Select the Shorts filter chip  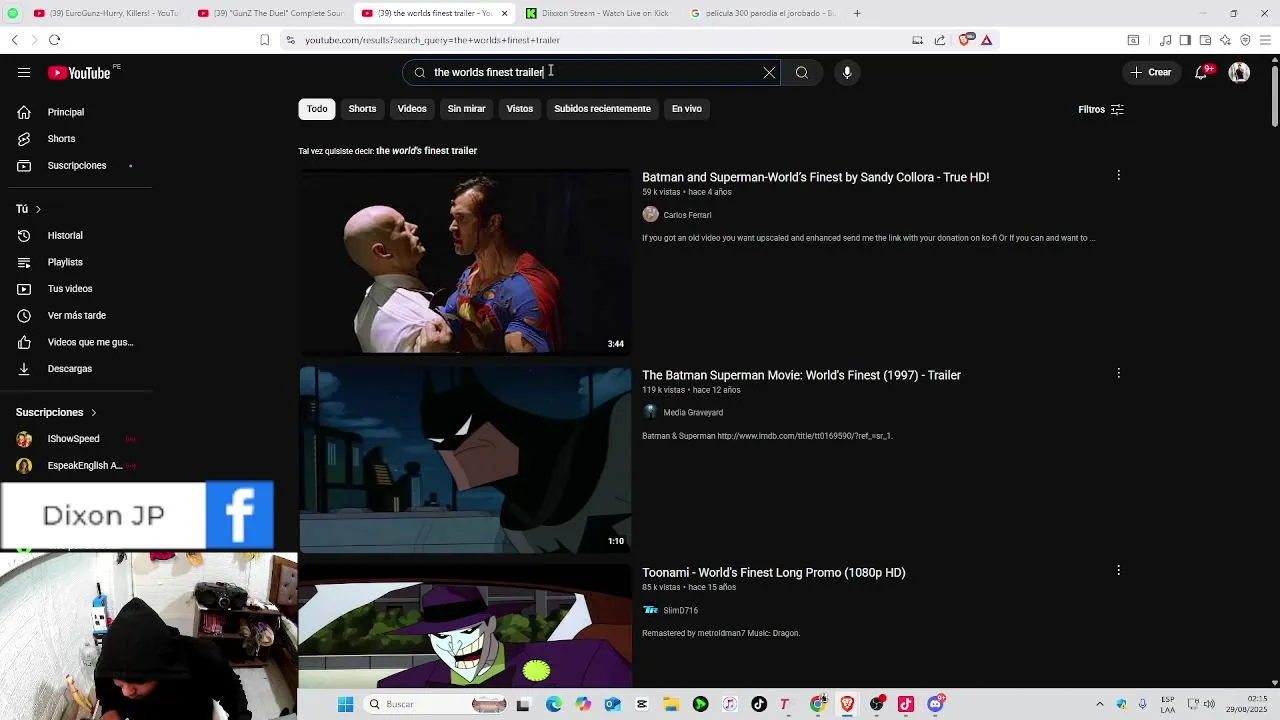pos(362,109)
